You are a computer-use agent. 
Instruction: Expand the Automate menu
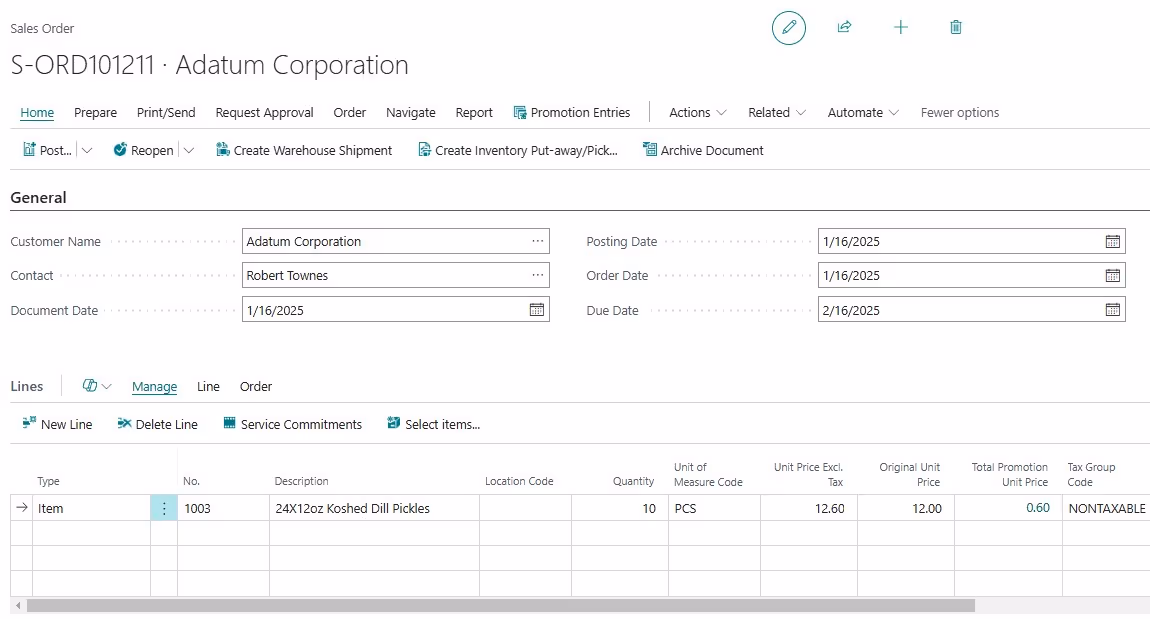coord(862,112)
